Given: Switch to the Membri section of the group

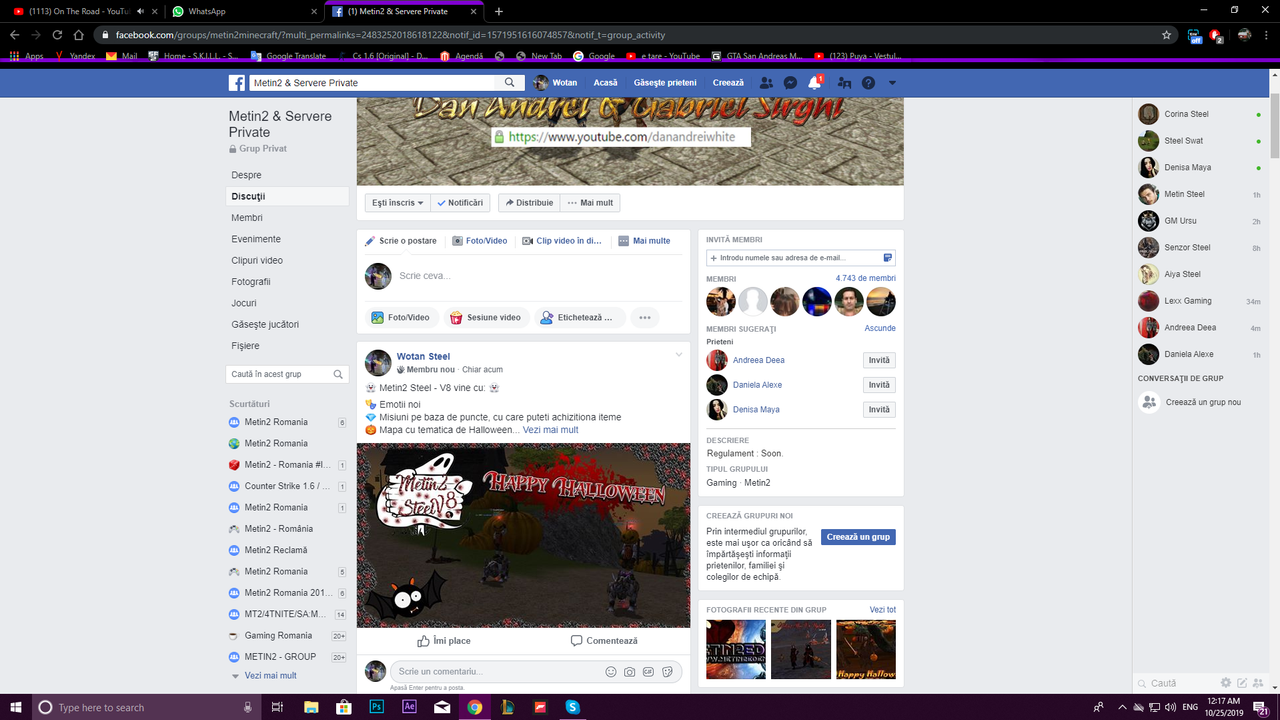Looking at the screenshot, I should coord(246,217).
